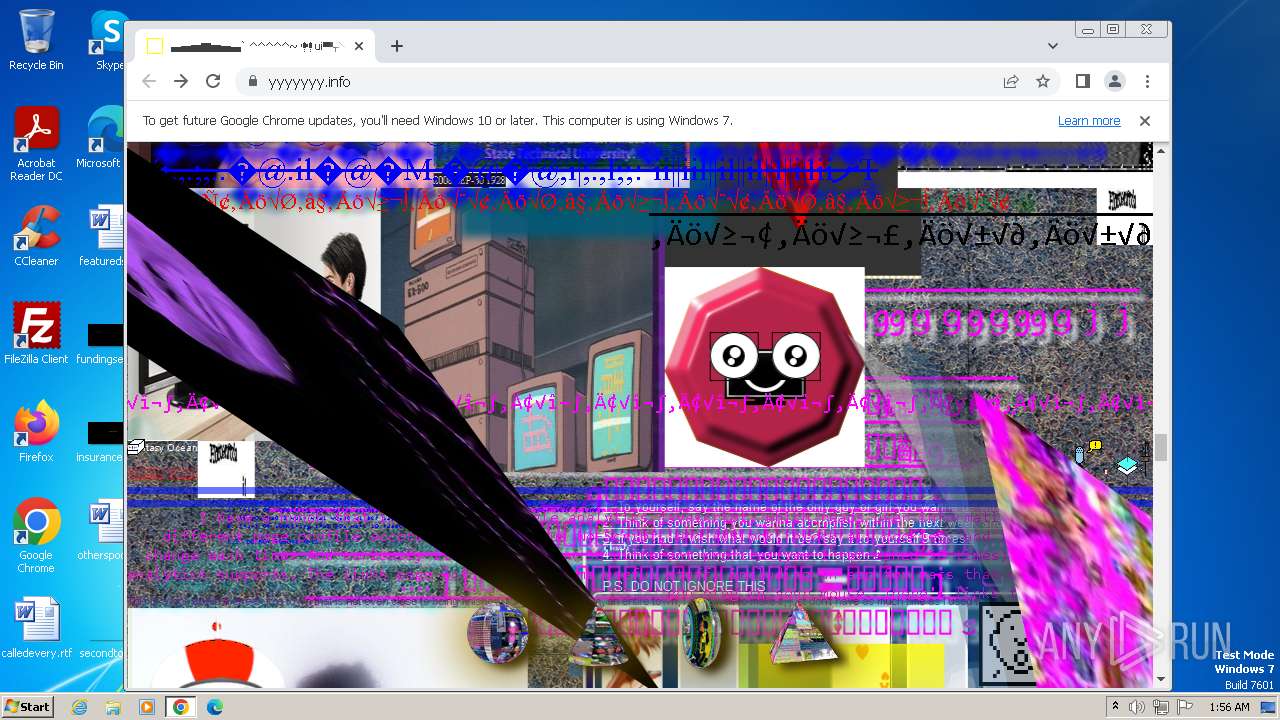The image size is (1280, 720).
Task: Open the Windows Start menu
Action: 27,706
